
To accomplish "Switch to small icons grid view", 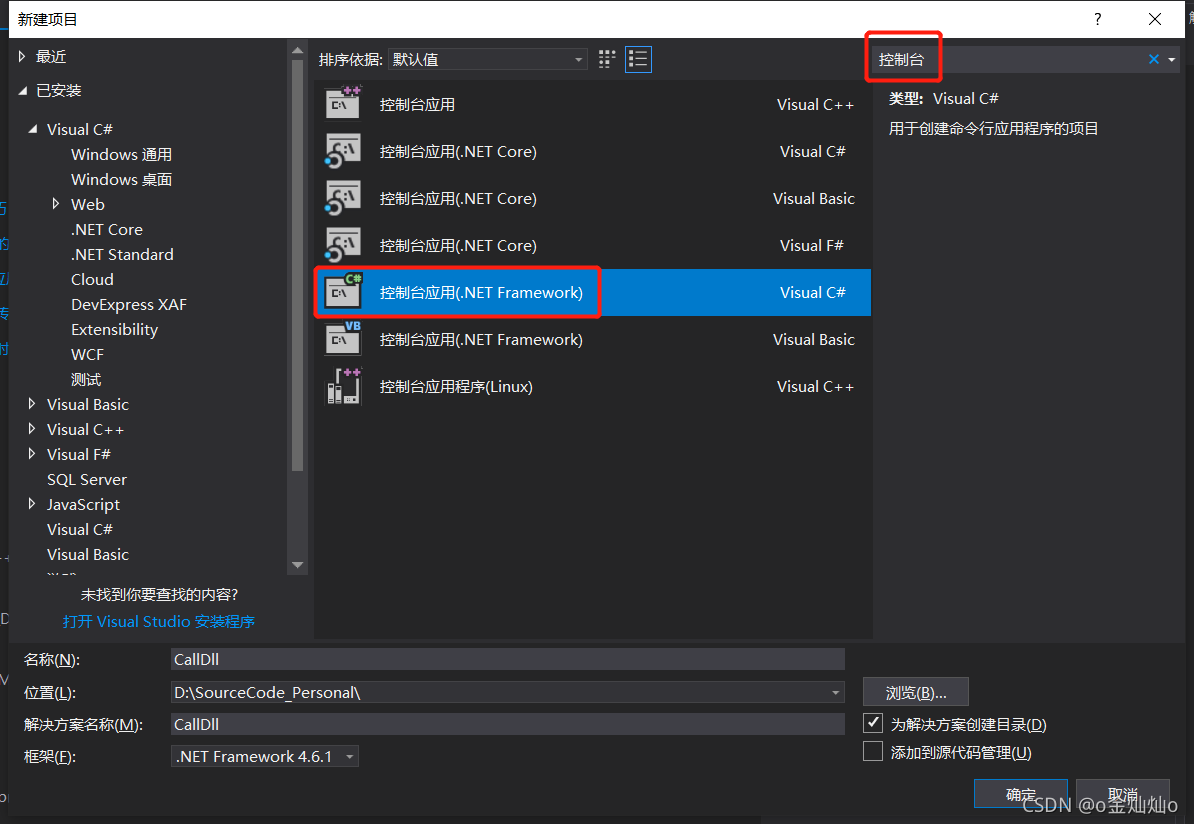I will tap(607, 59).
